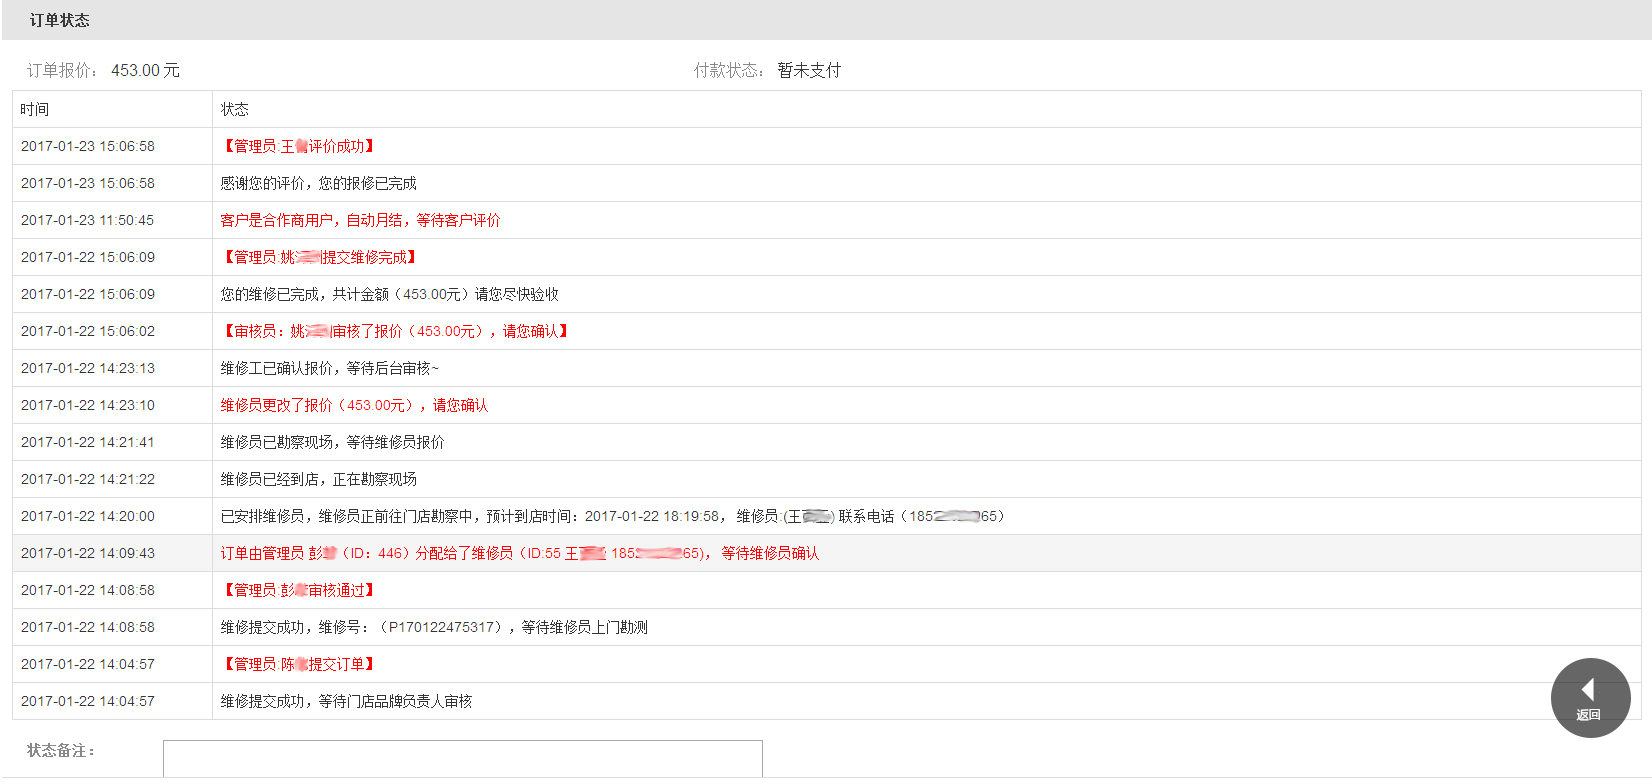Select timestamp 2017-01-22 14:23:10

(88, 405)
